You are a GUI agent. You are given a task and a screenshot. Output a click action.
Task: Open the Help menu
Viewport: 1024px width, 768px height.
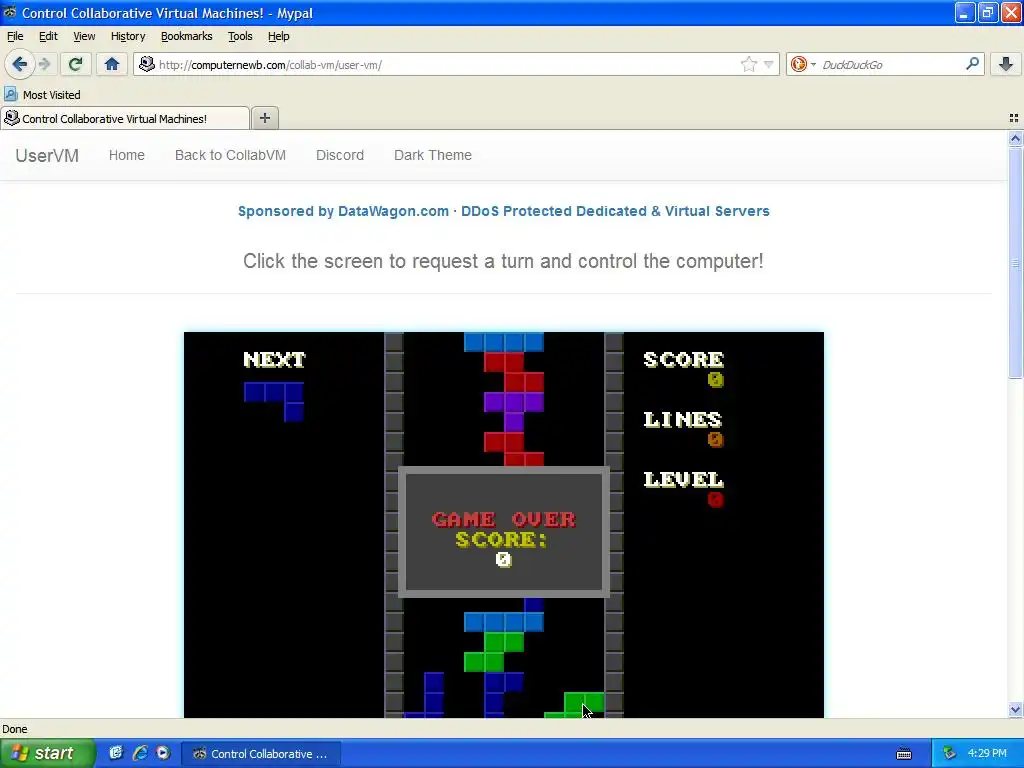[278, 36]
